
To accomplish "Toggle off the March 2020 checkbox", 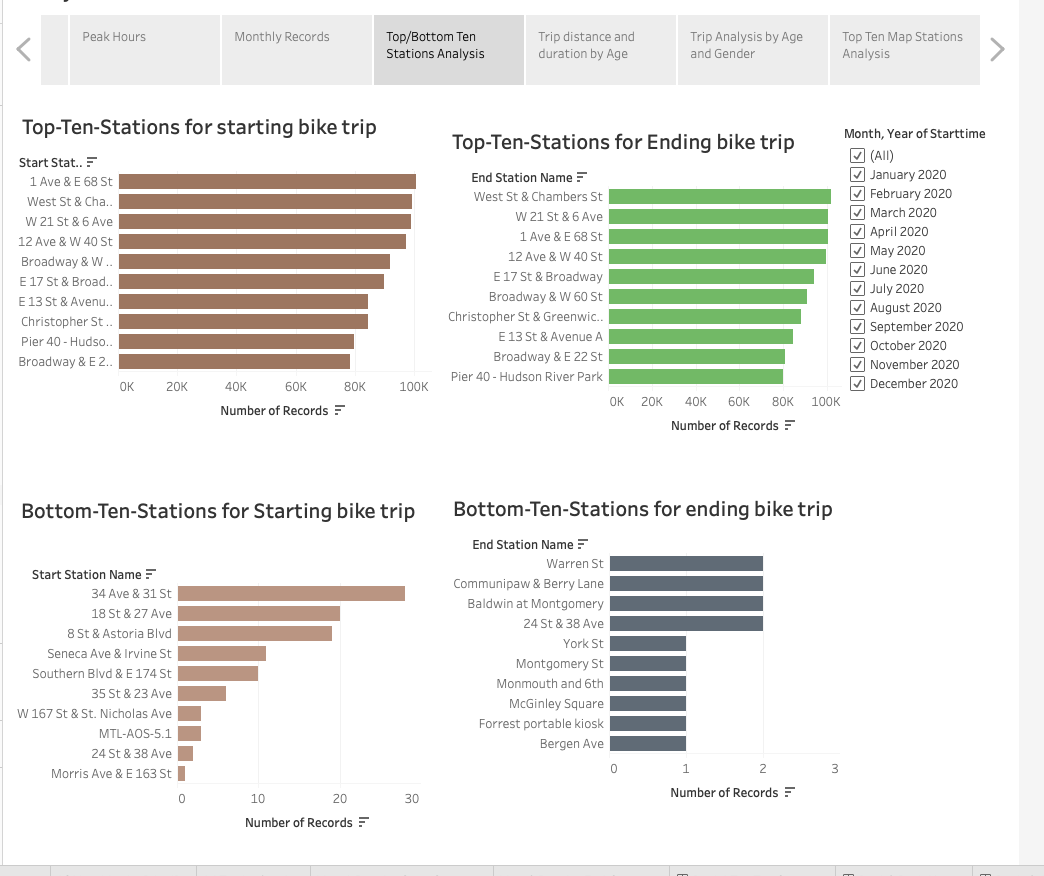I will click(857, 212).
